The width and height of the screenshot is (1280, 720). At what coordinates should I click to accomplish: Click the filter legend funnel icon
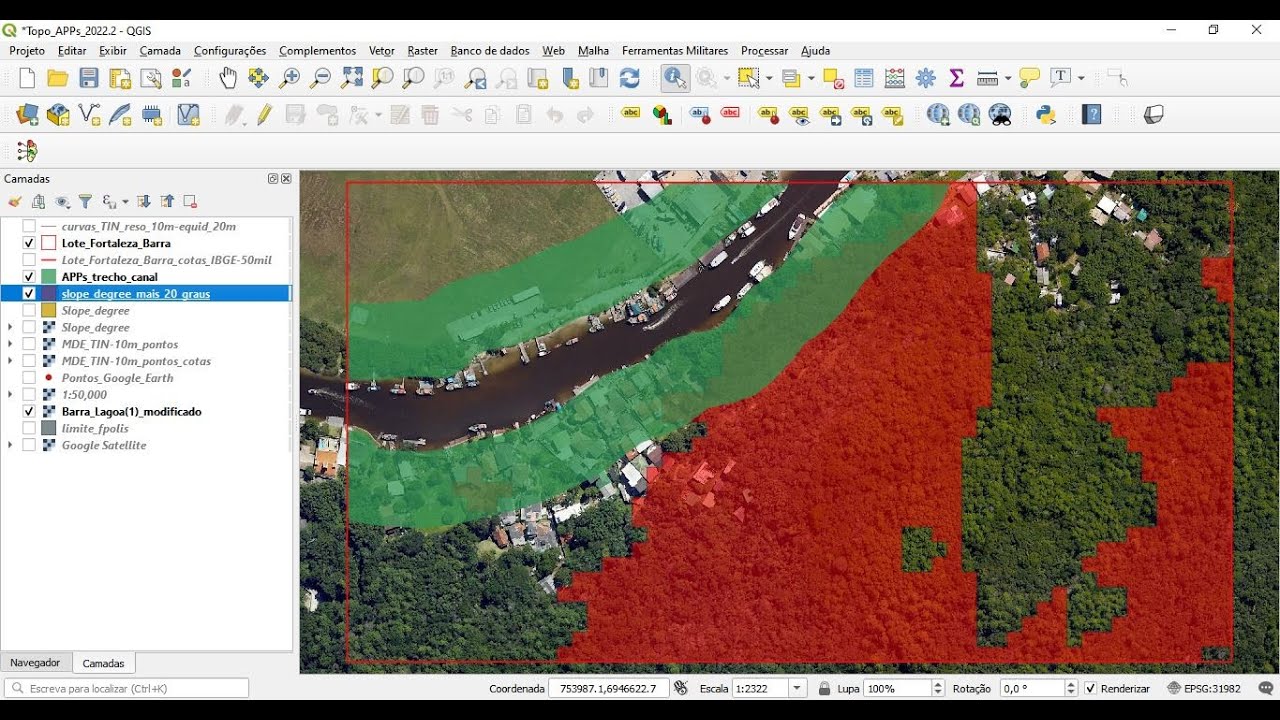[x=85, y=202]
